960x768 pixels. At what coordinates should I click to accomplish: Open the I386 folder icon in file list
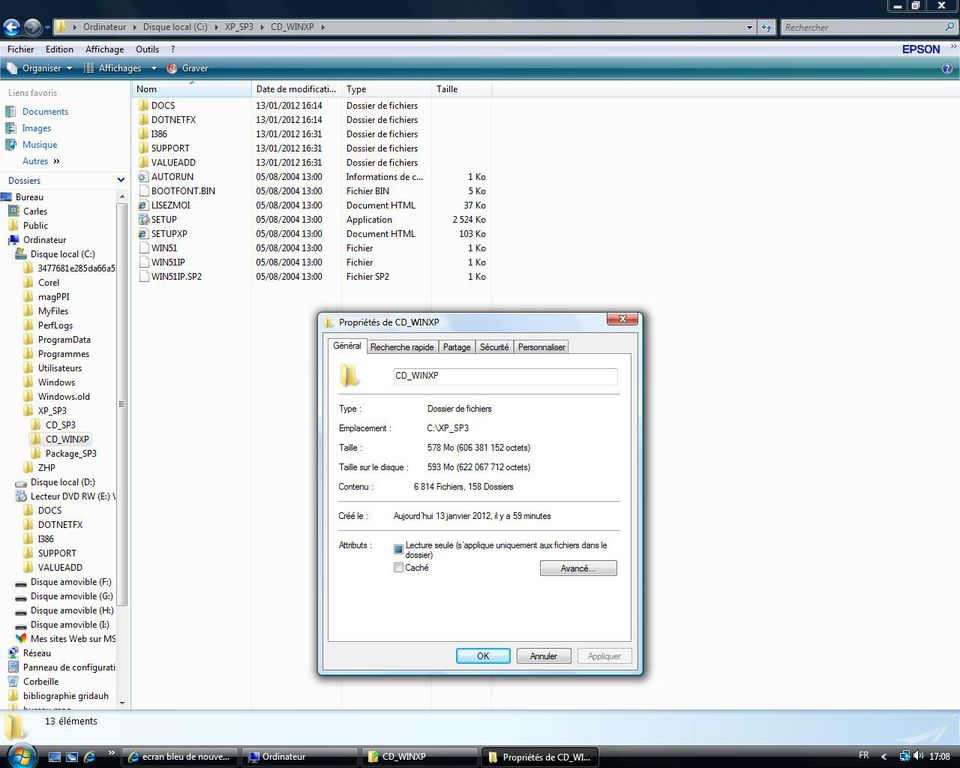point(143,134)
